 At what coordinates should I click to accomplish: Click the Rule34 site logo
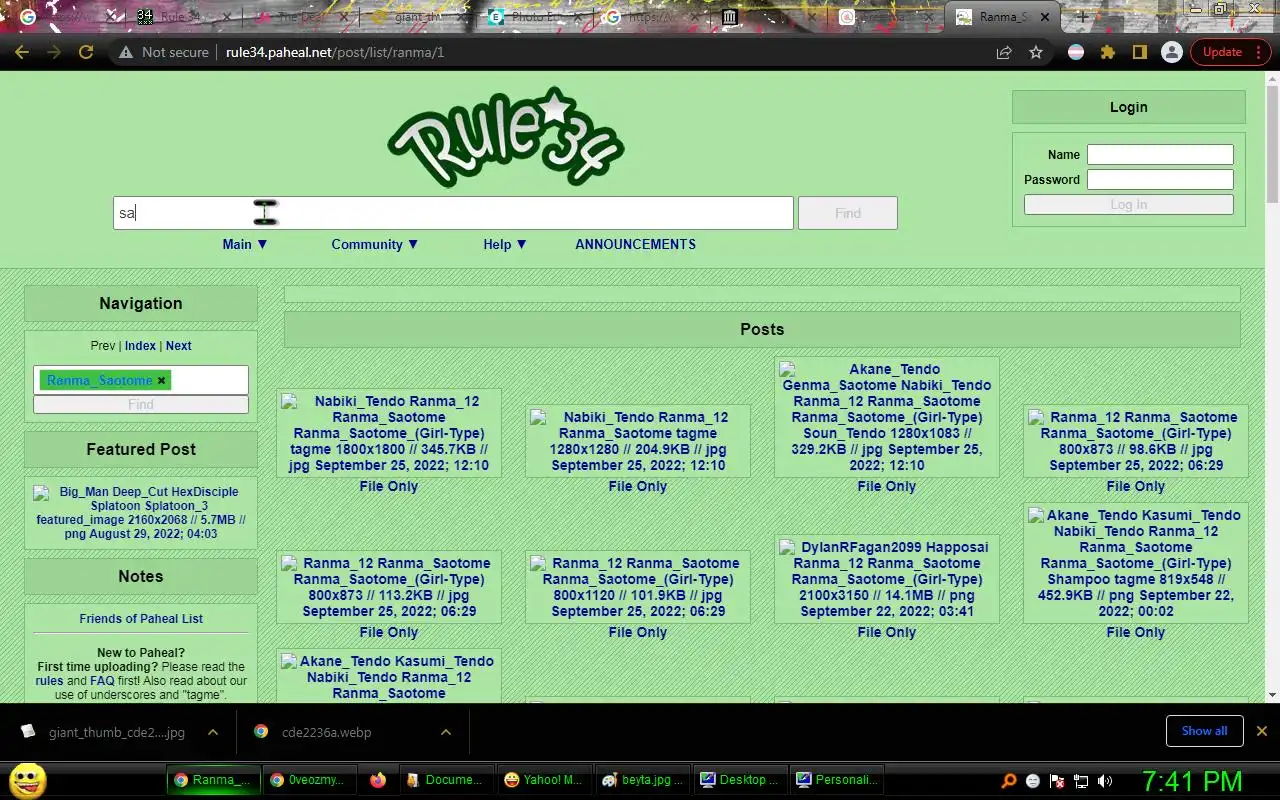tap(505, 137)
